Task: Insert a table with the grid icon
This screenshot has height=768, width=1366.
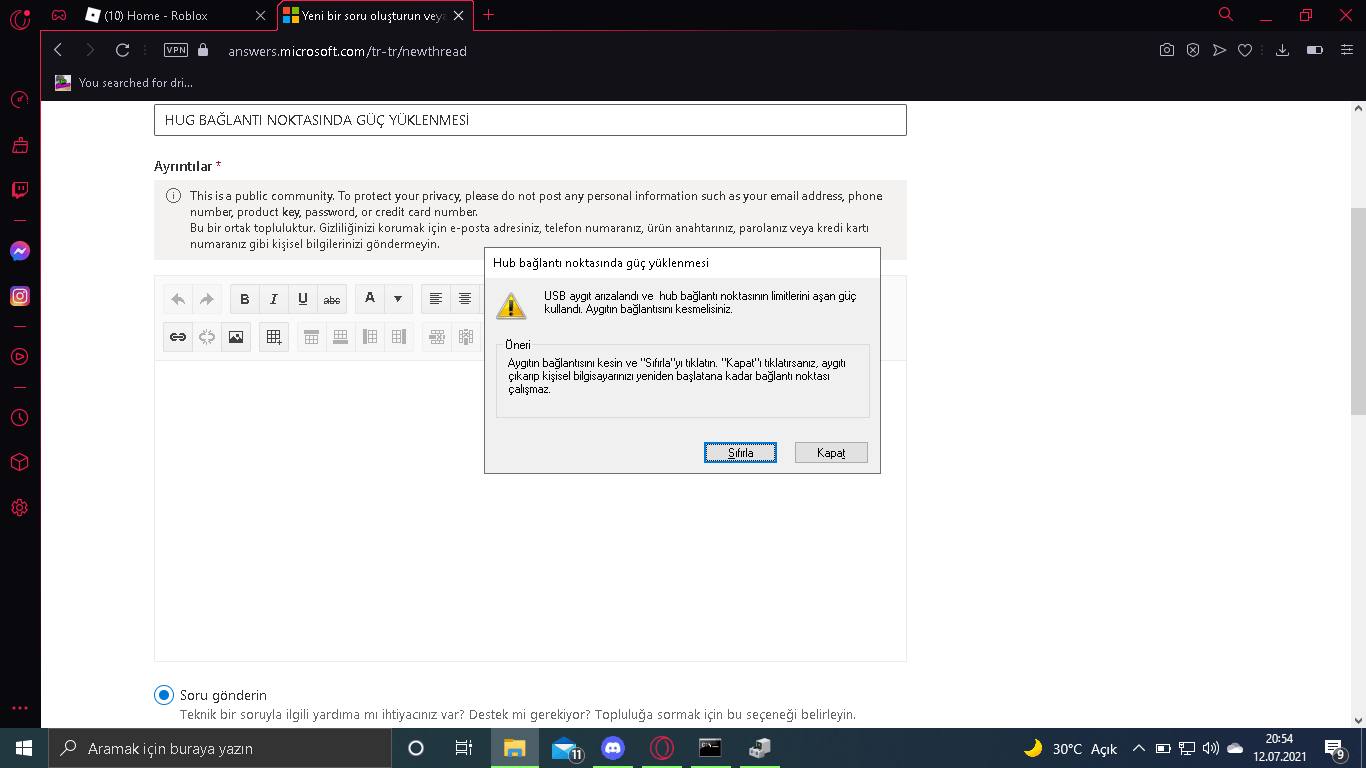Action: click(x=274, y=337)
